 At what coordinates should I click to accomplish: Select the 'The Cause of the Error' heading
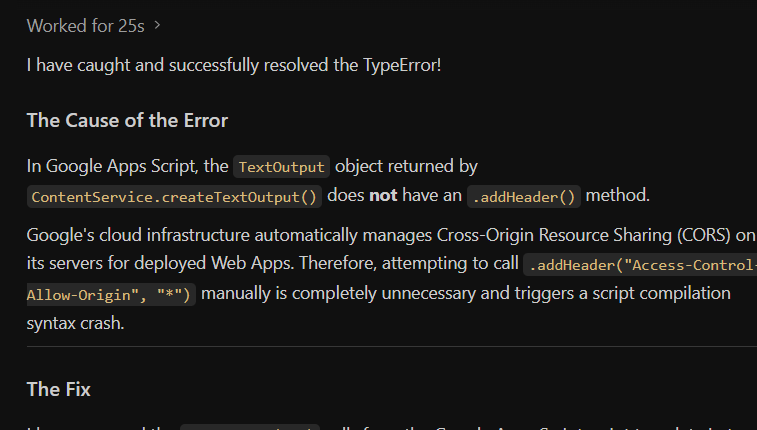(127, 121)
